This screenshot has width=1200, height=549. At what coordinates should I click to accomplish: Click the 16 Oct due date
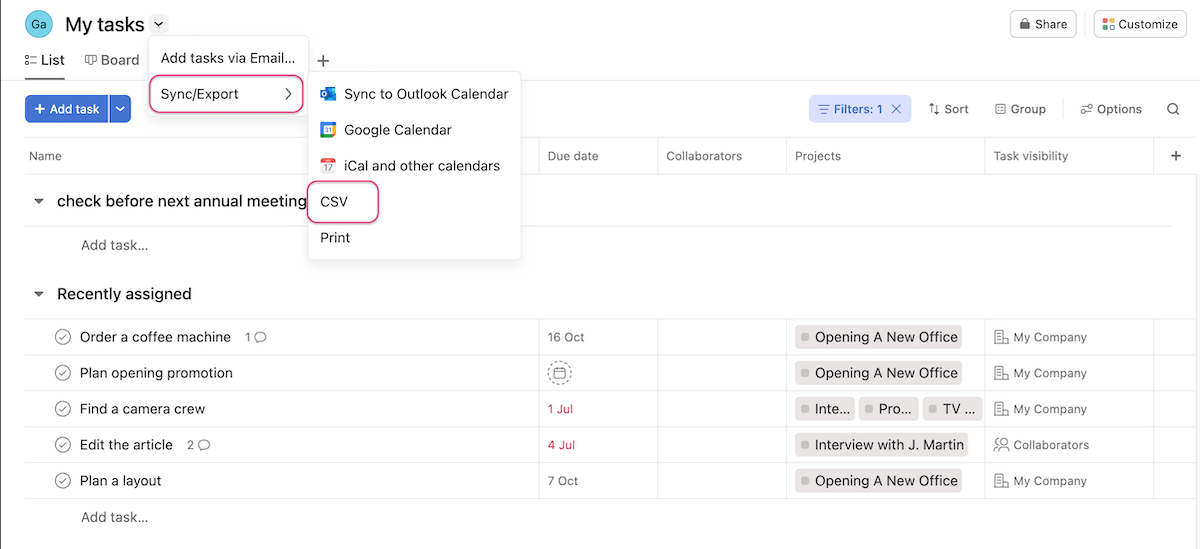click(565, 337)
